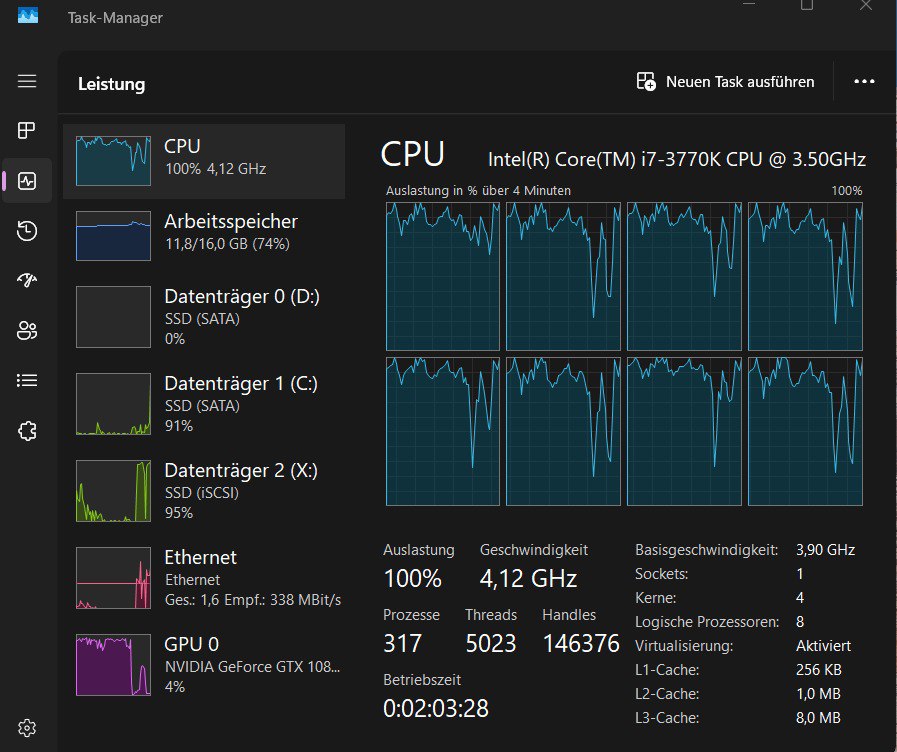The image size is (897, 752).
Task: Select the Arbeitsspeicher entry
Action: [204, 236]
